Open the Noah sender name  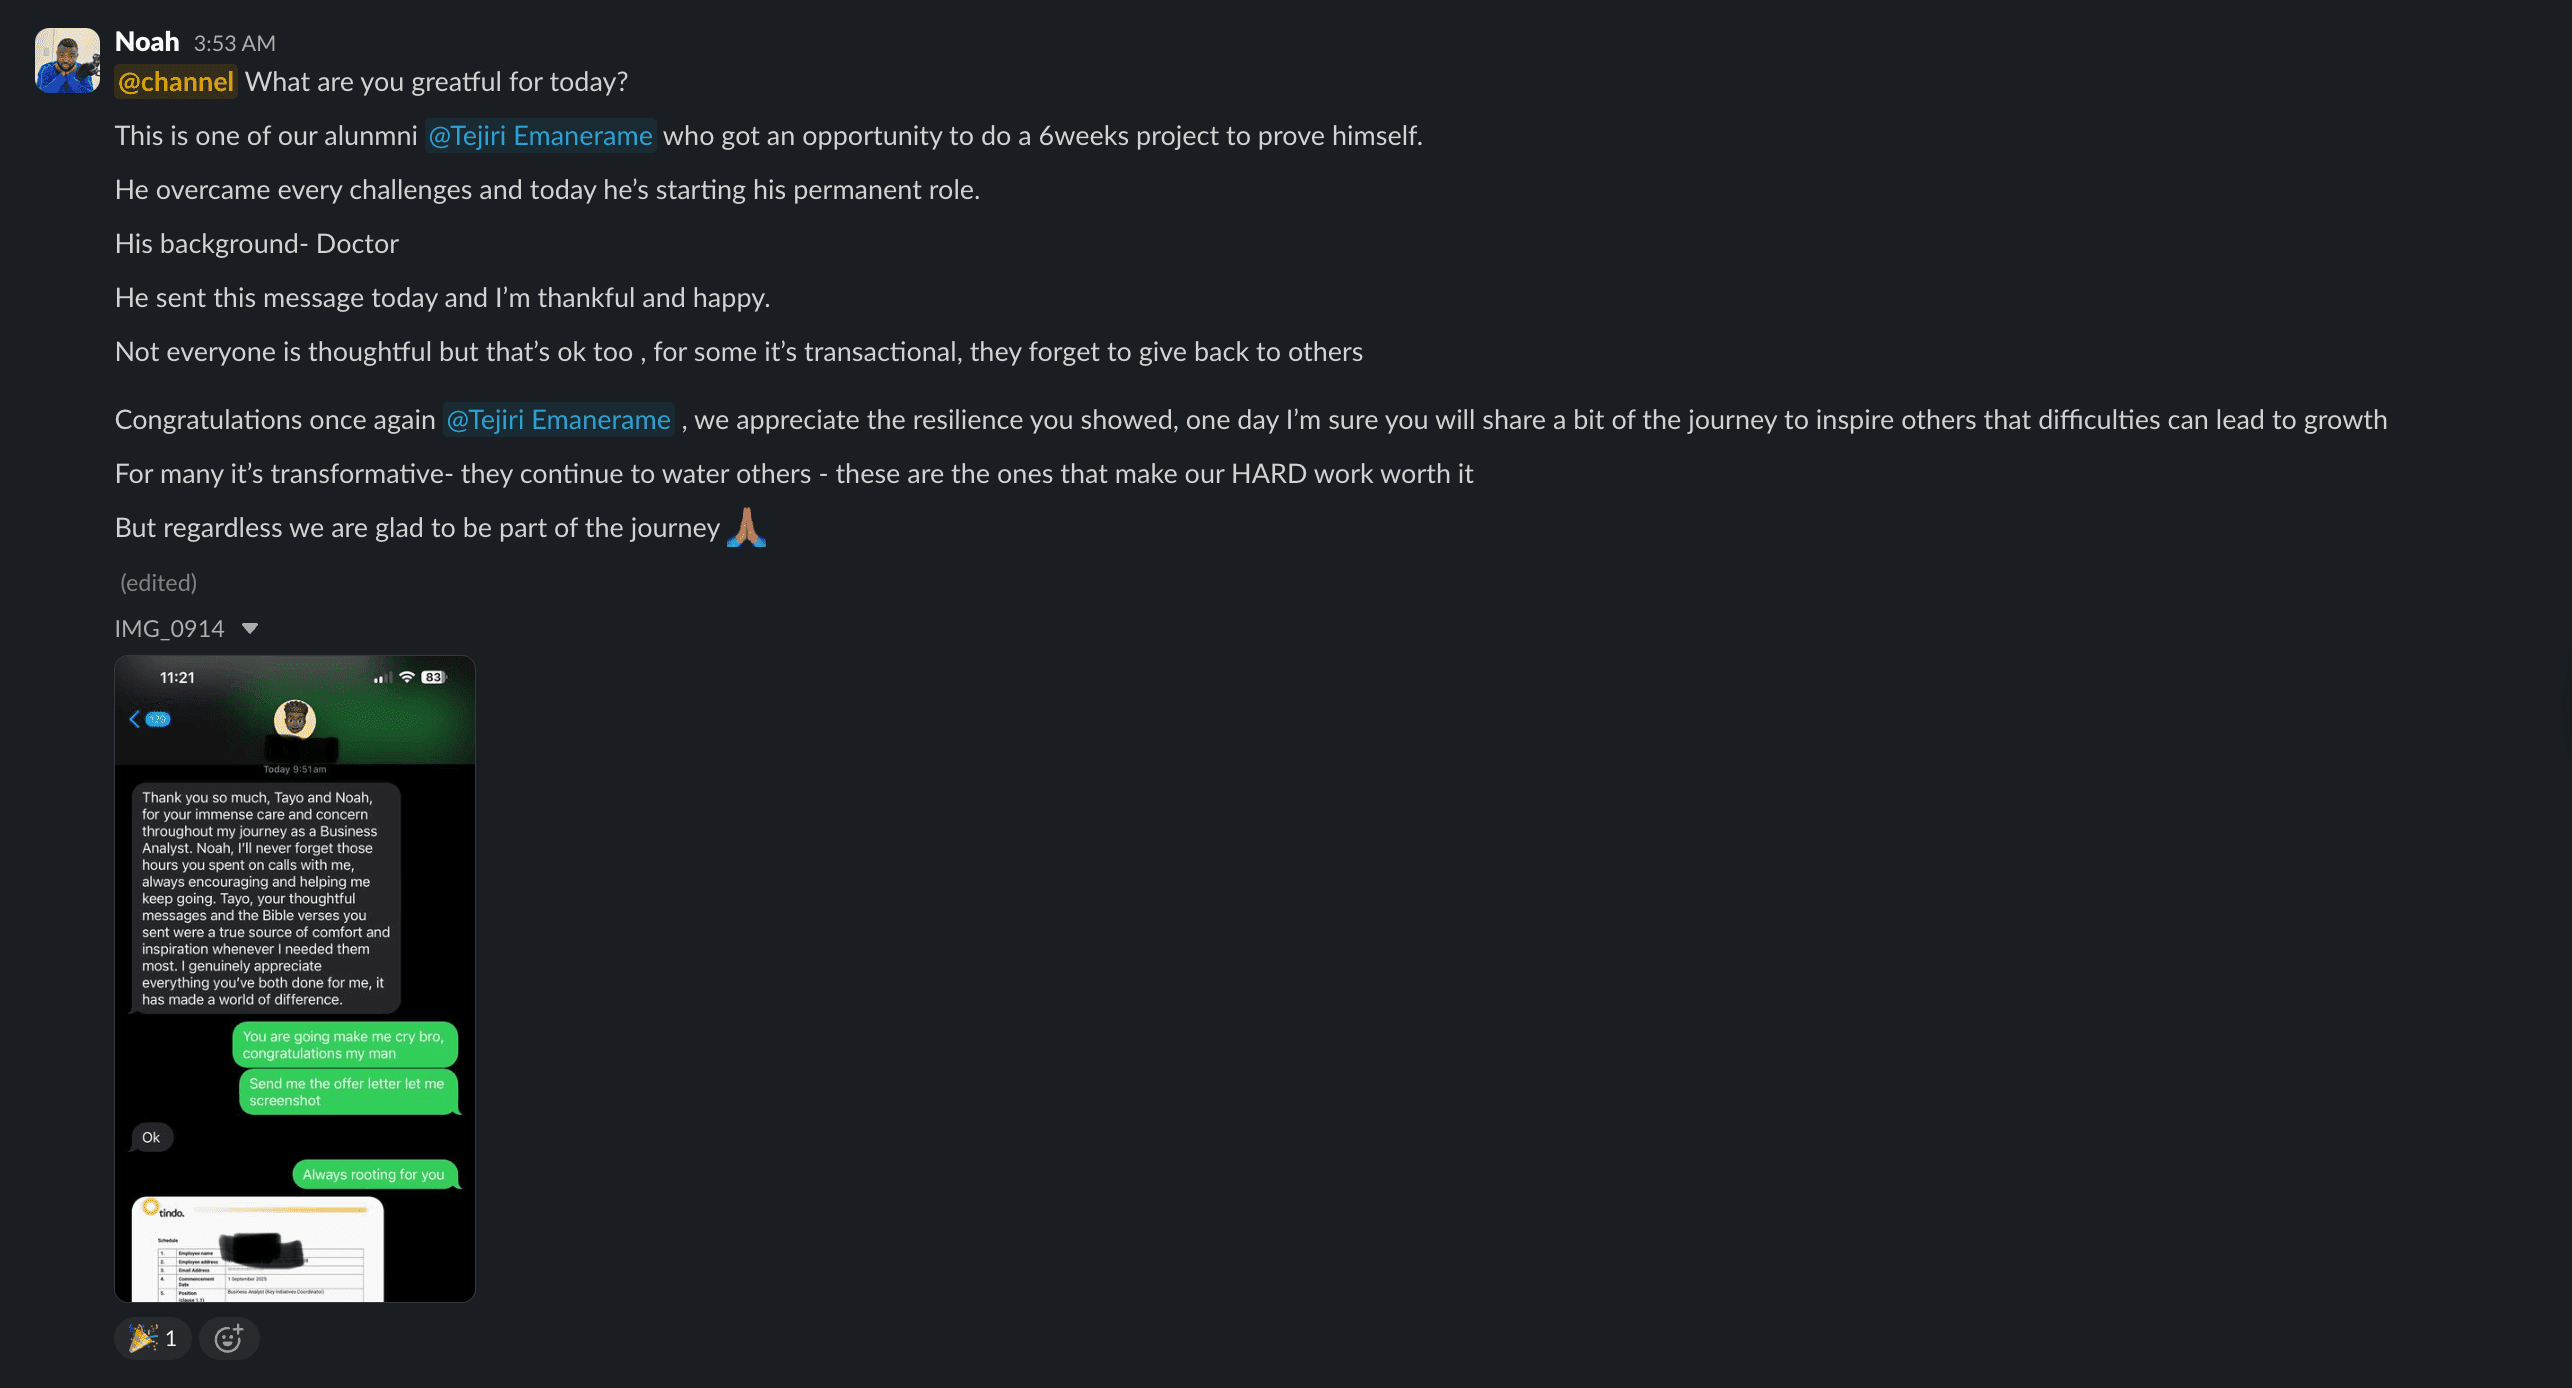click(x=147, y=42)
